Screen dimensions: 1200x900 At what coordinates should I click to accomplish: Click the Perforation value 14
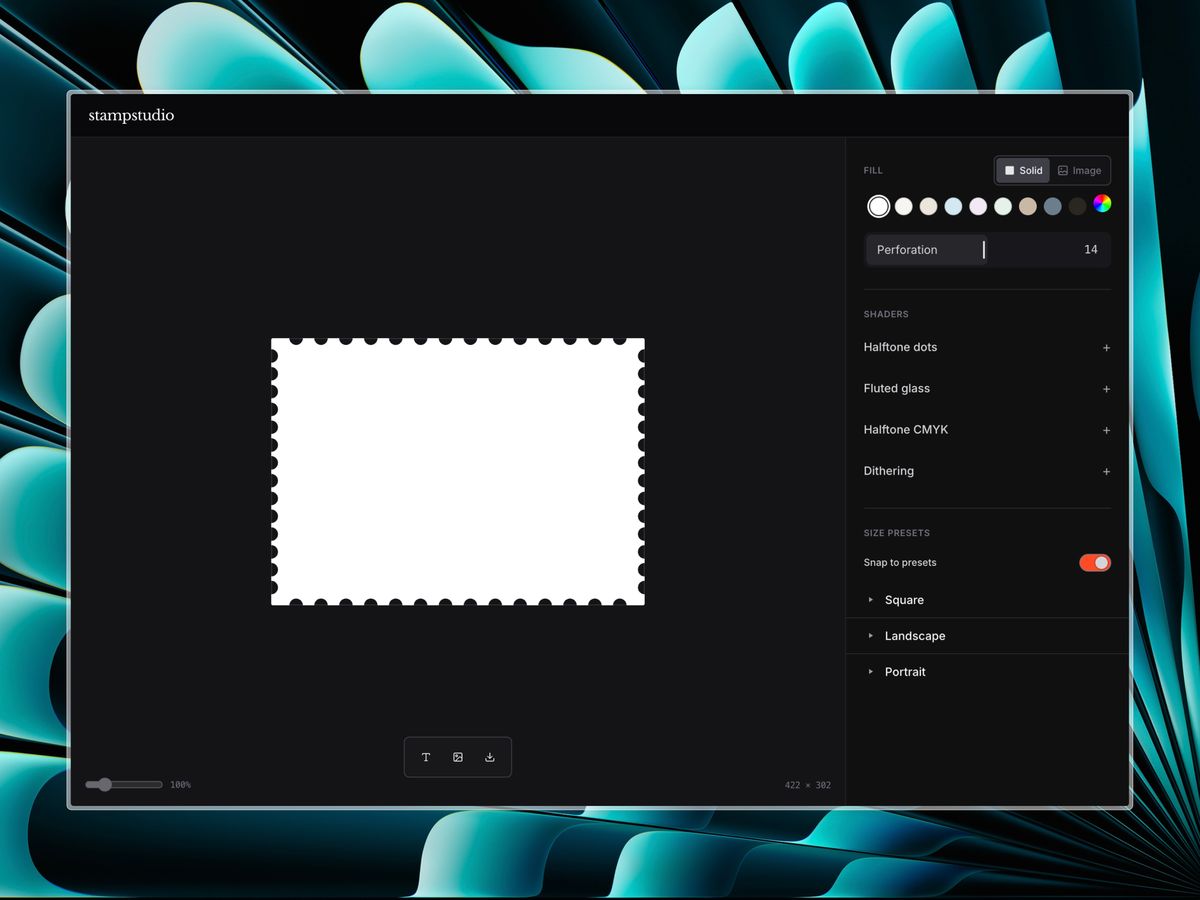point(1090,250)
